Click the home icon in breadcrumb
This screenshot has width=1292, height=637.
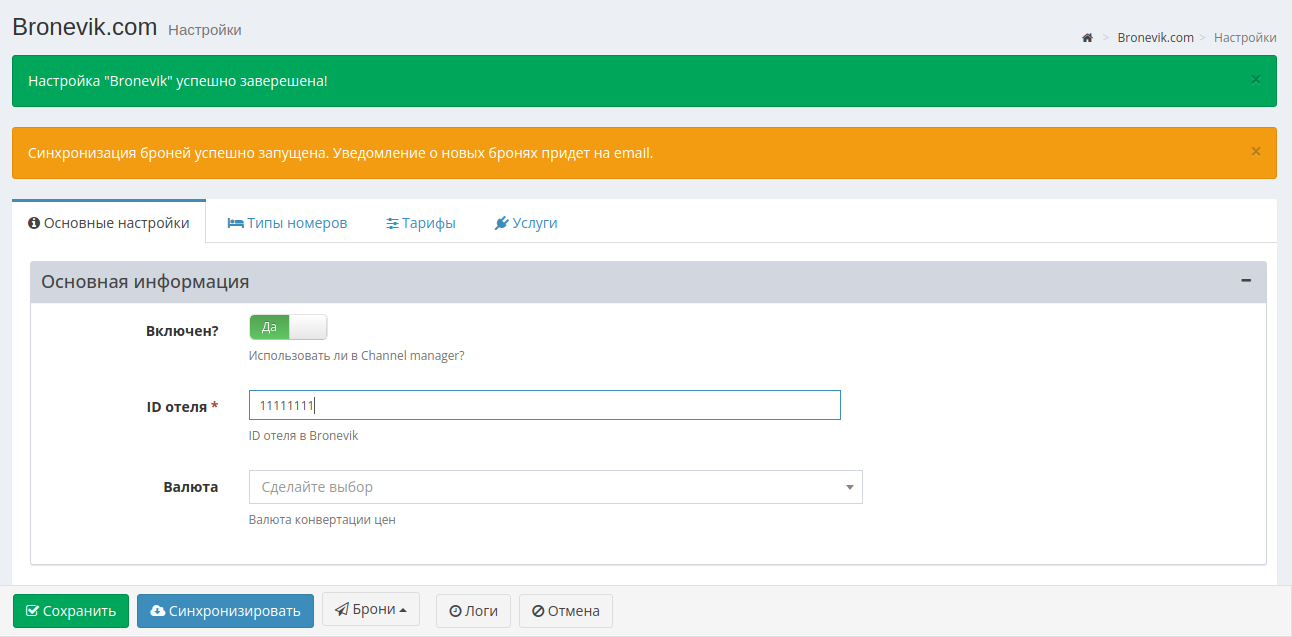coord(1087,38)
